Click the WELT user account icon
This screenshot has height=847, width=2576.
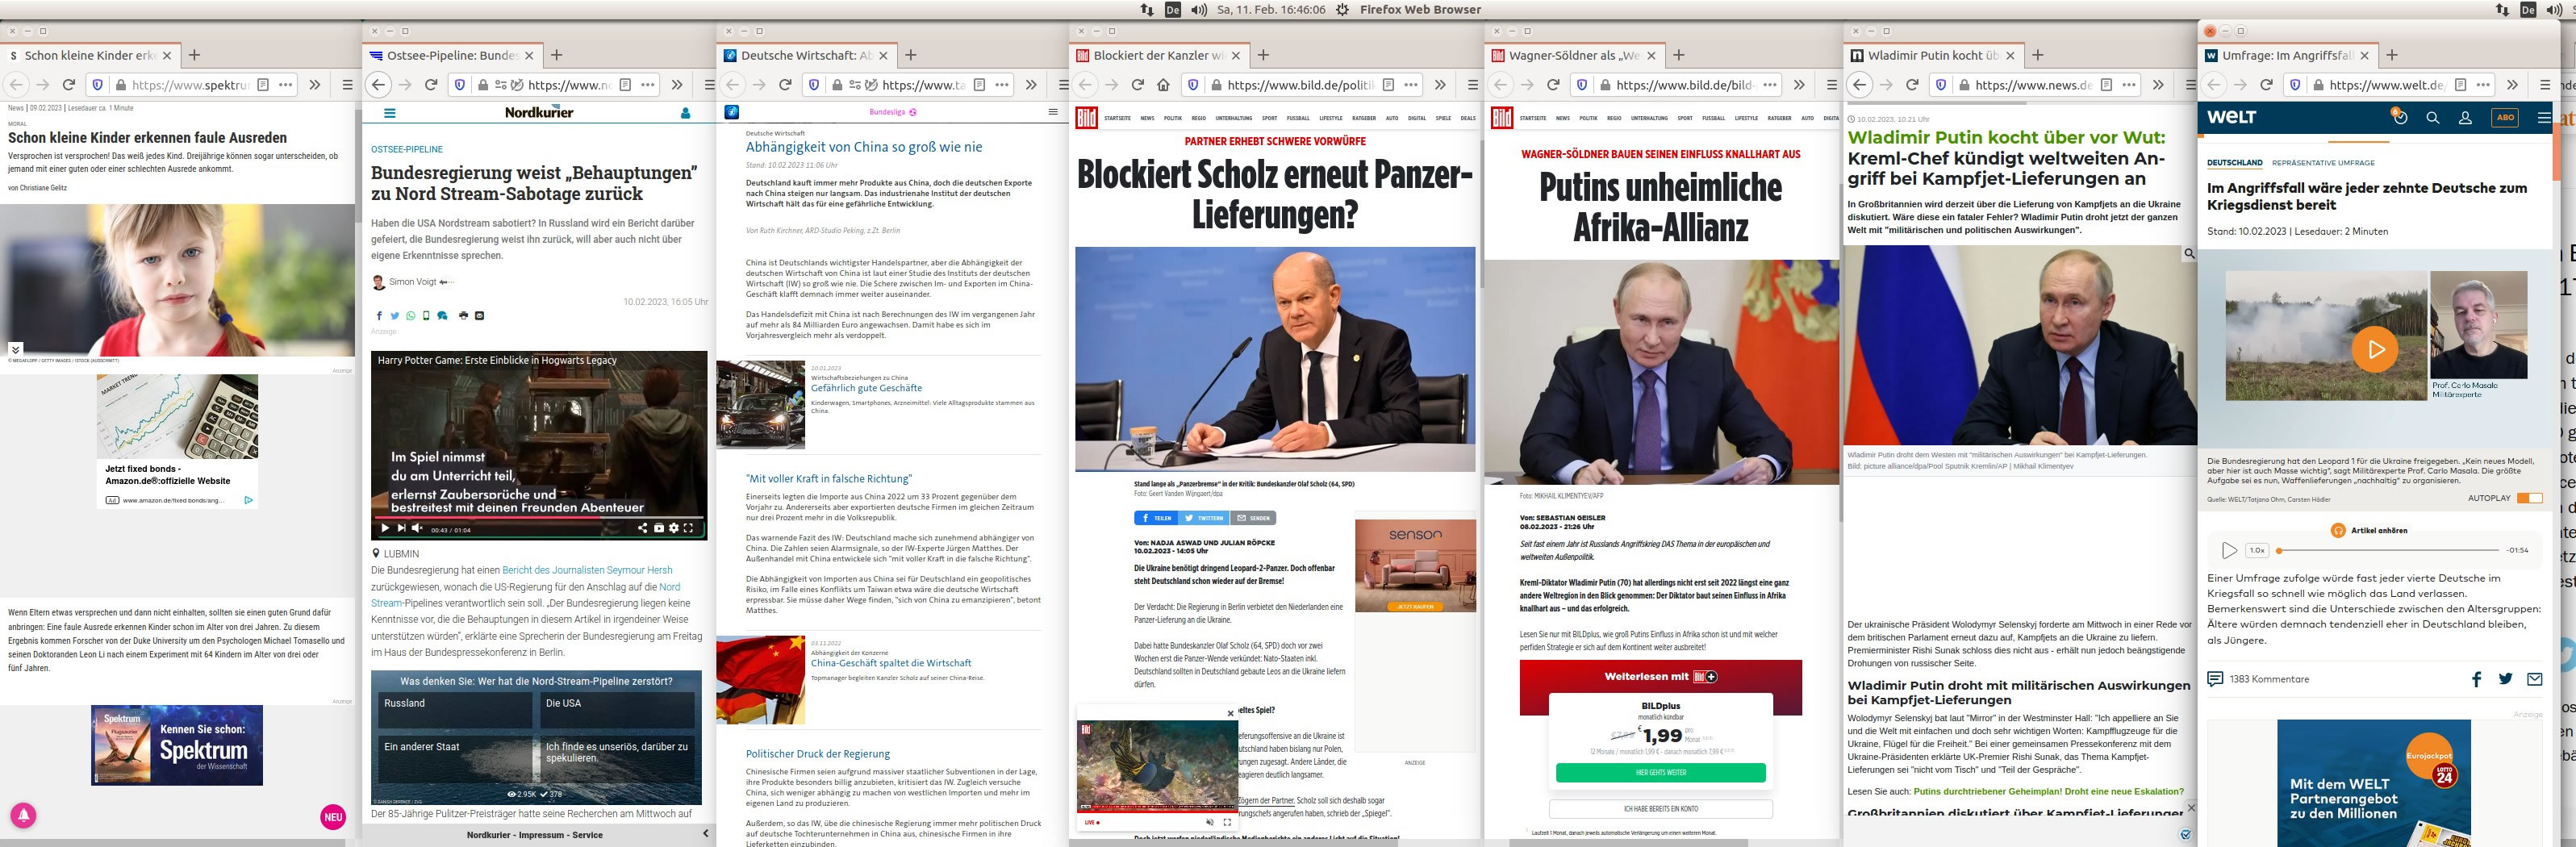click(x=2465, y=118)
